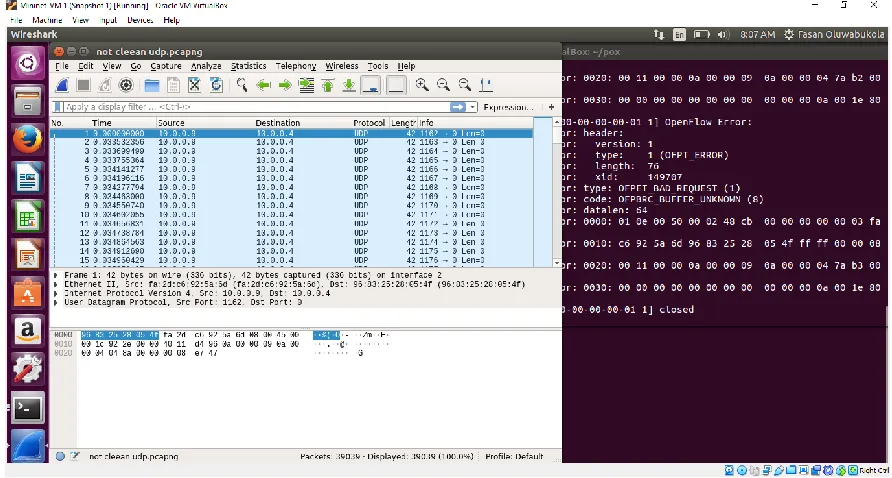Viewport: 892px width, 478px height.
Task: Open the File menu
Action: [x=61, y=66]
